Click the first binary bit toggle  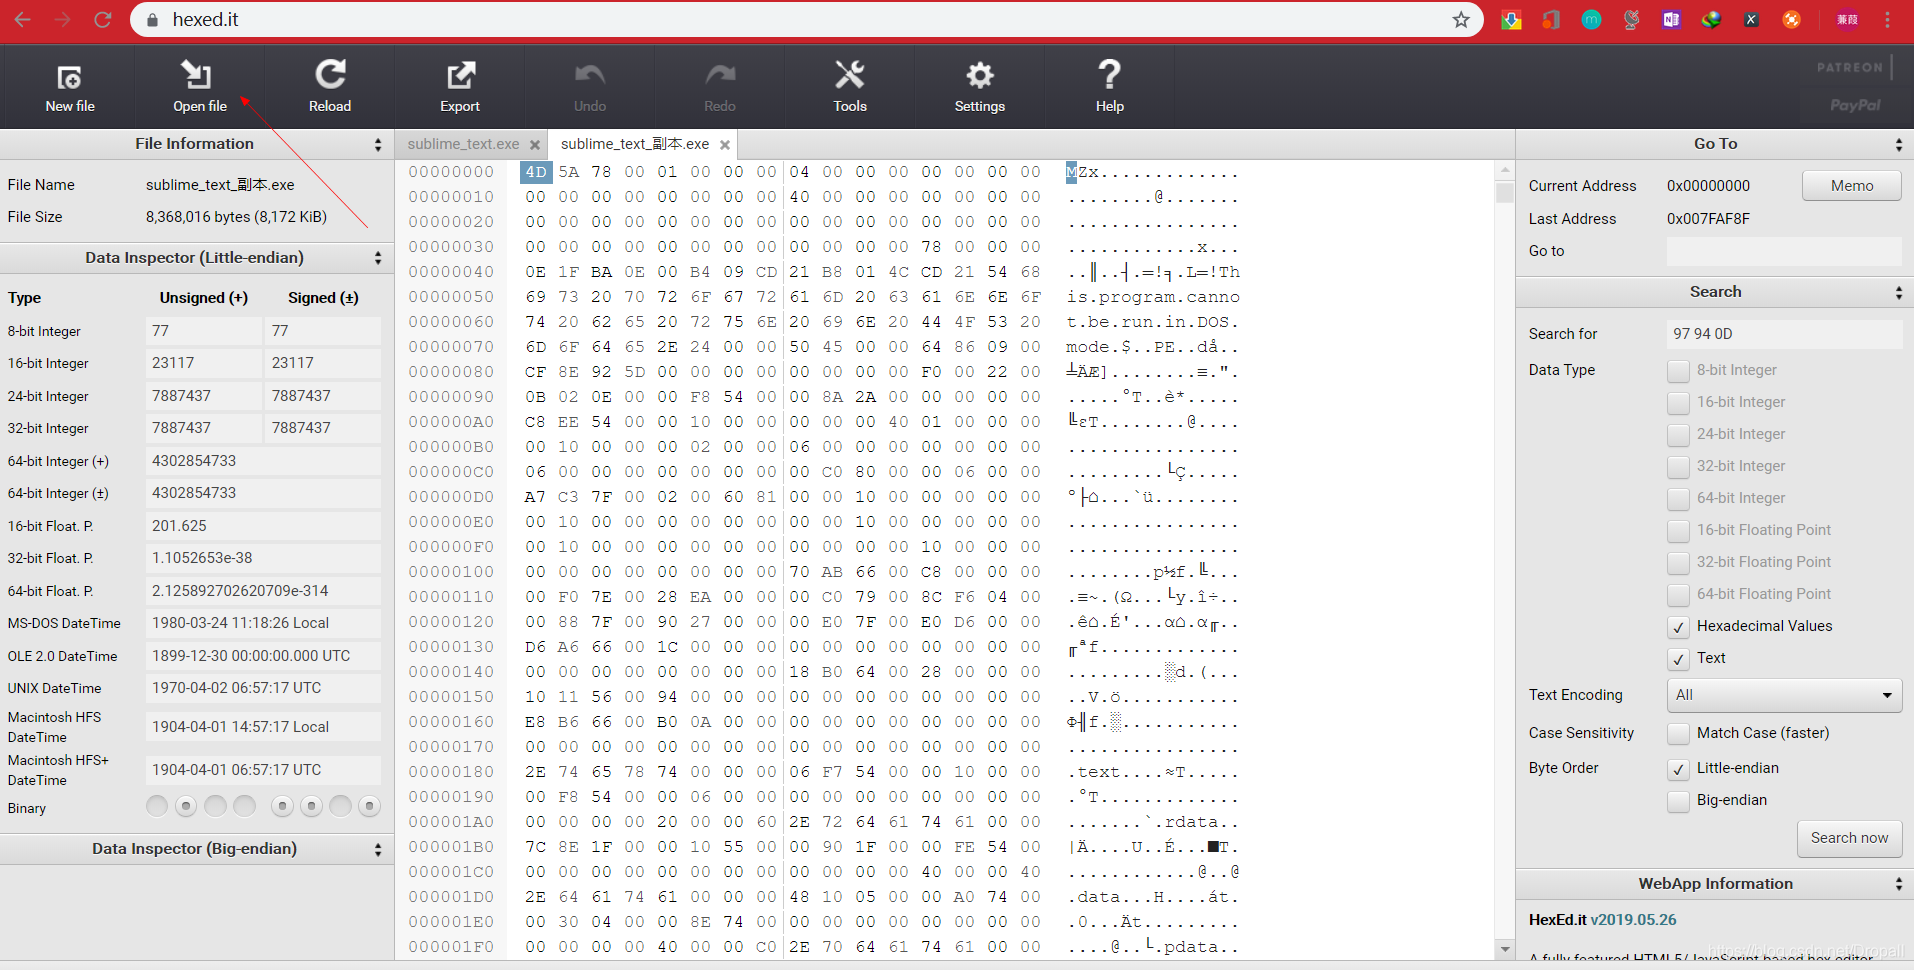(x=157, y=806)
